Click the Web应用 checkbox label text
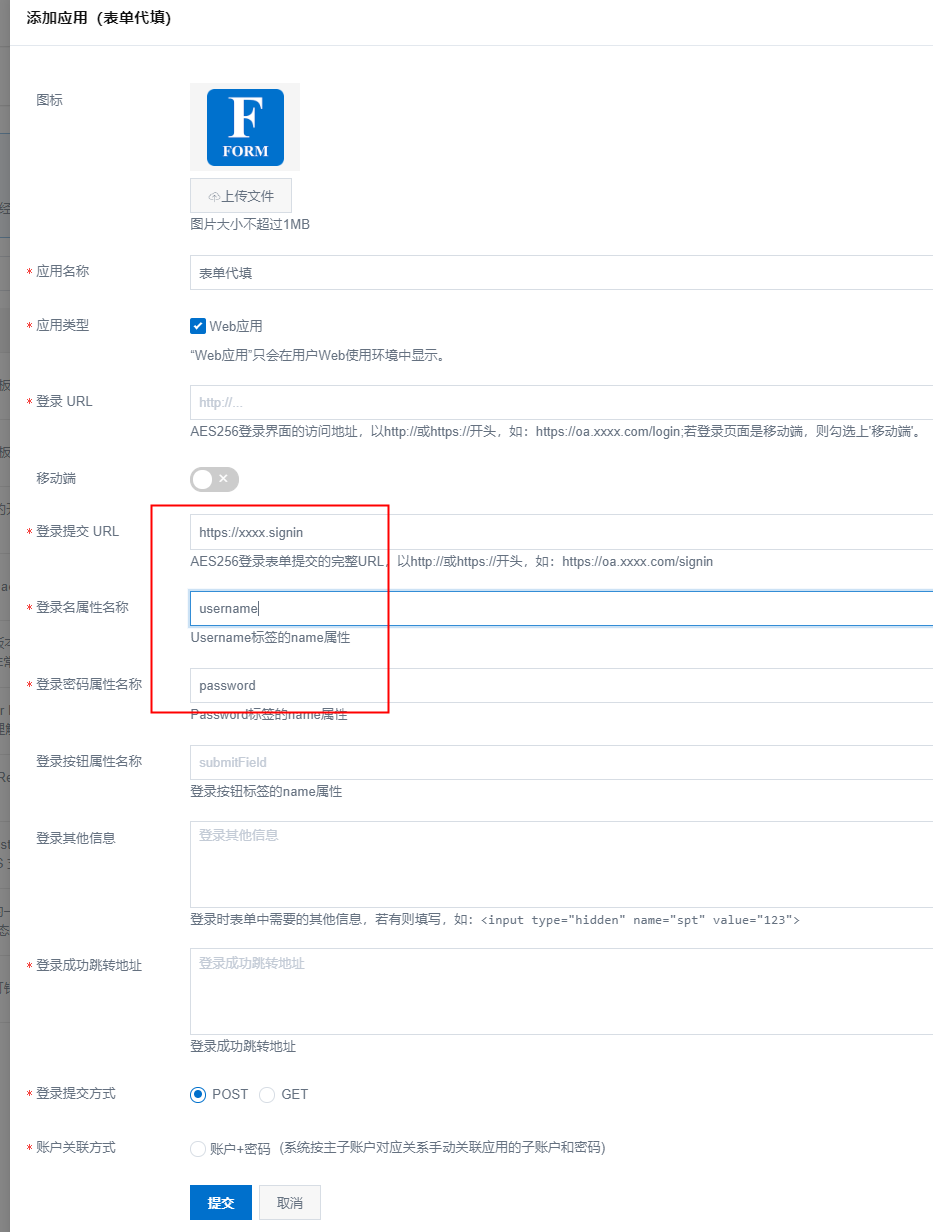The width and height of the screenshot is (933, 1232). point(236,326)
